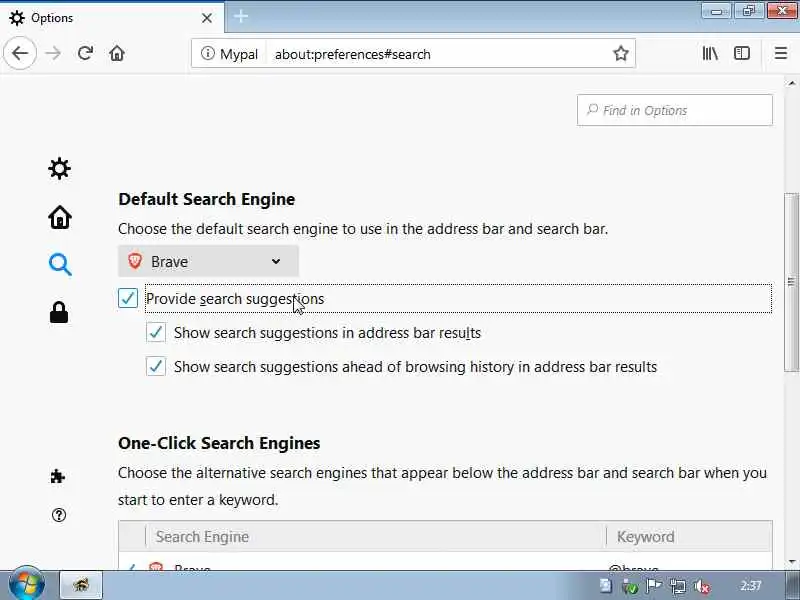Click the site info icon beside Mypal
The image size is (800, 600).
click(207, 53)
